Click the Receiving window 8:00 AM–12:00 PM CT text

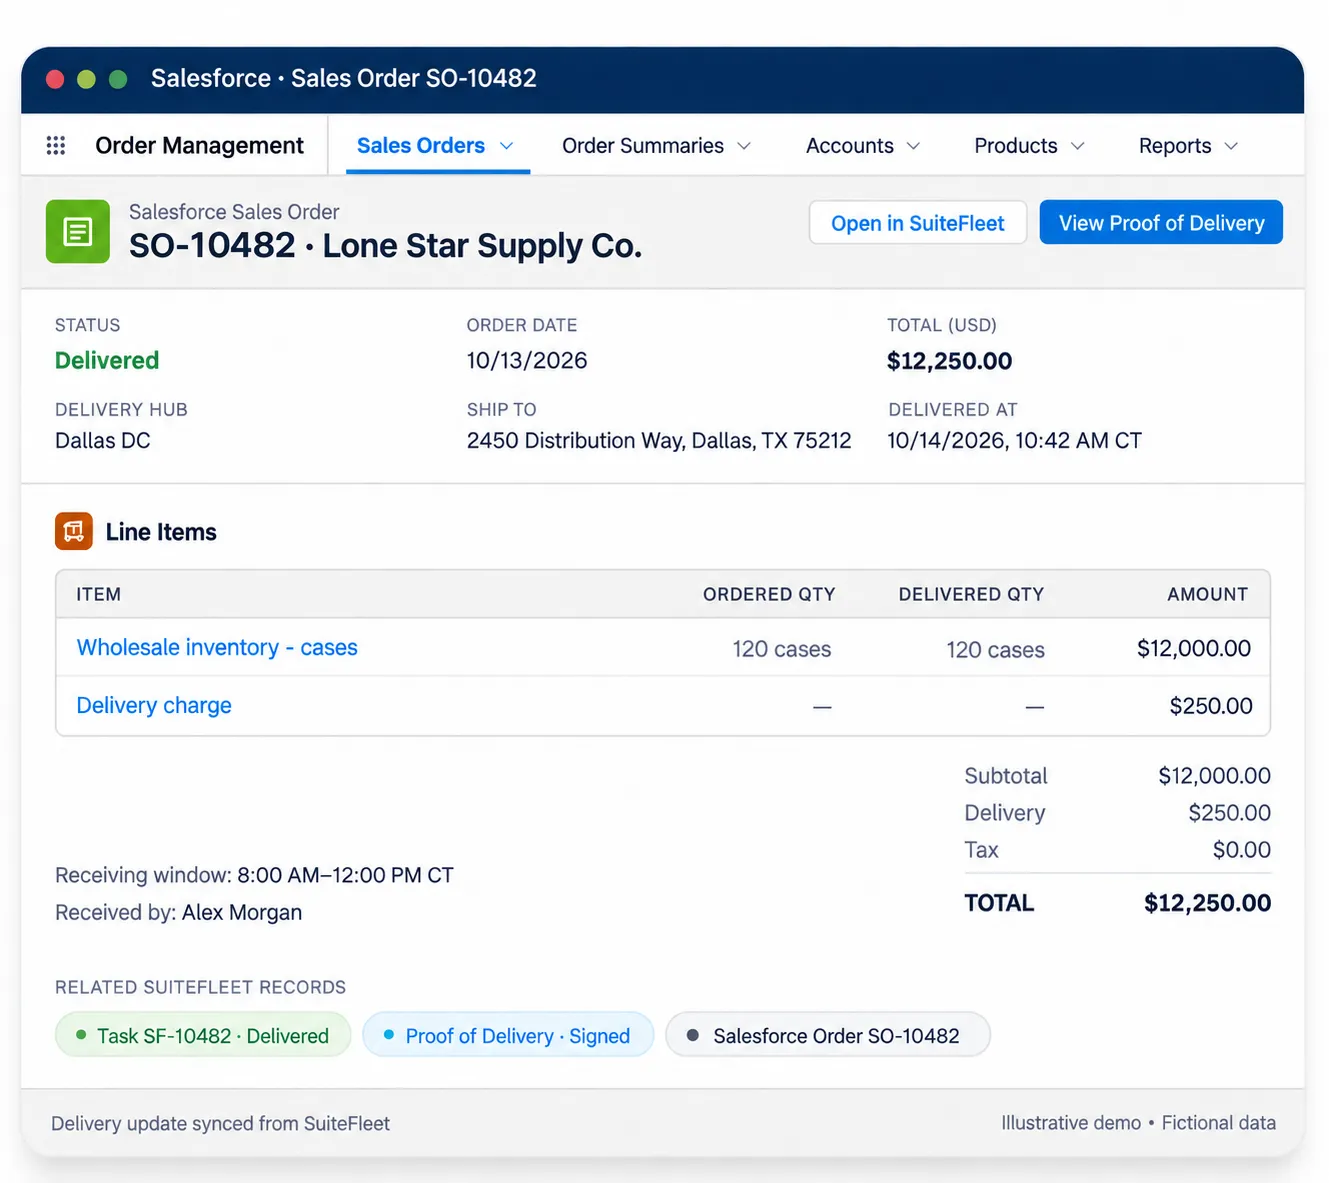254,876
